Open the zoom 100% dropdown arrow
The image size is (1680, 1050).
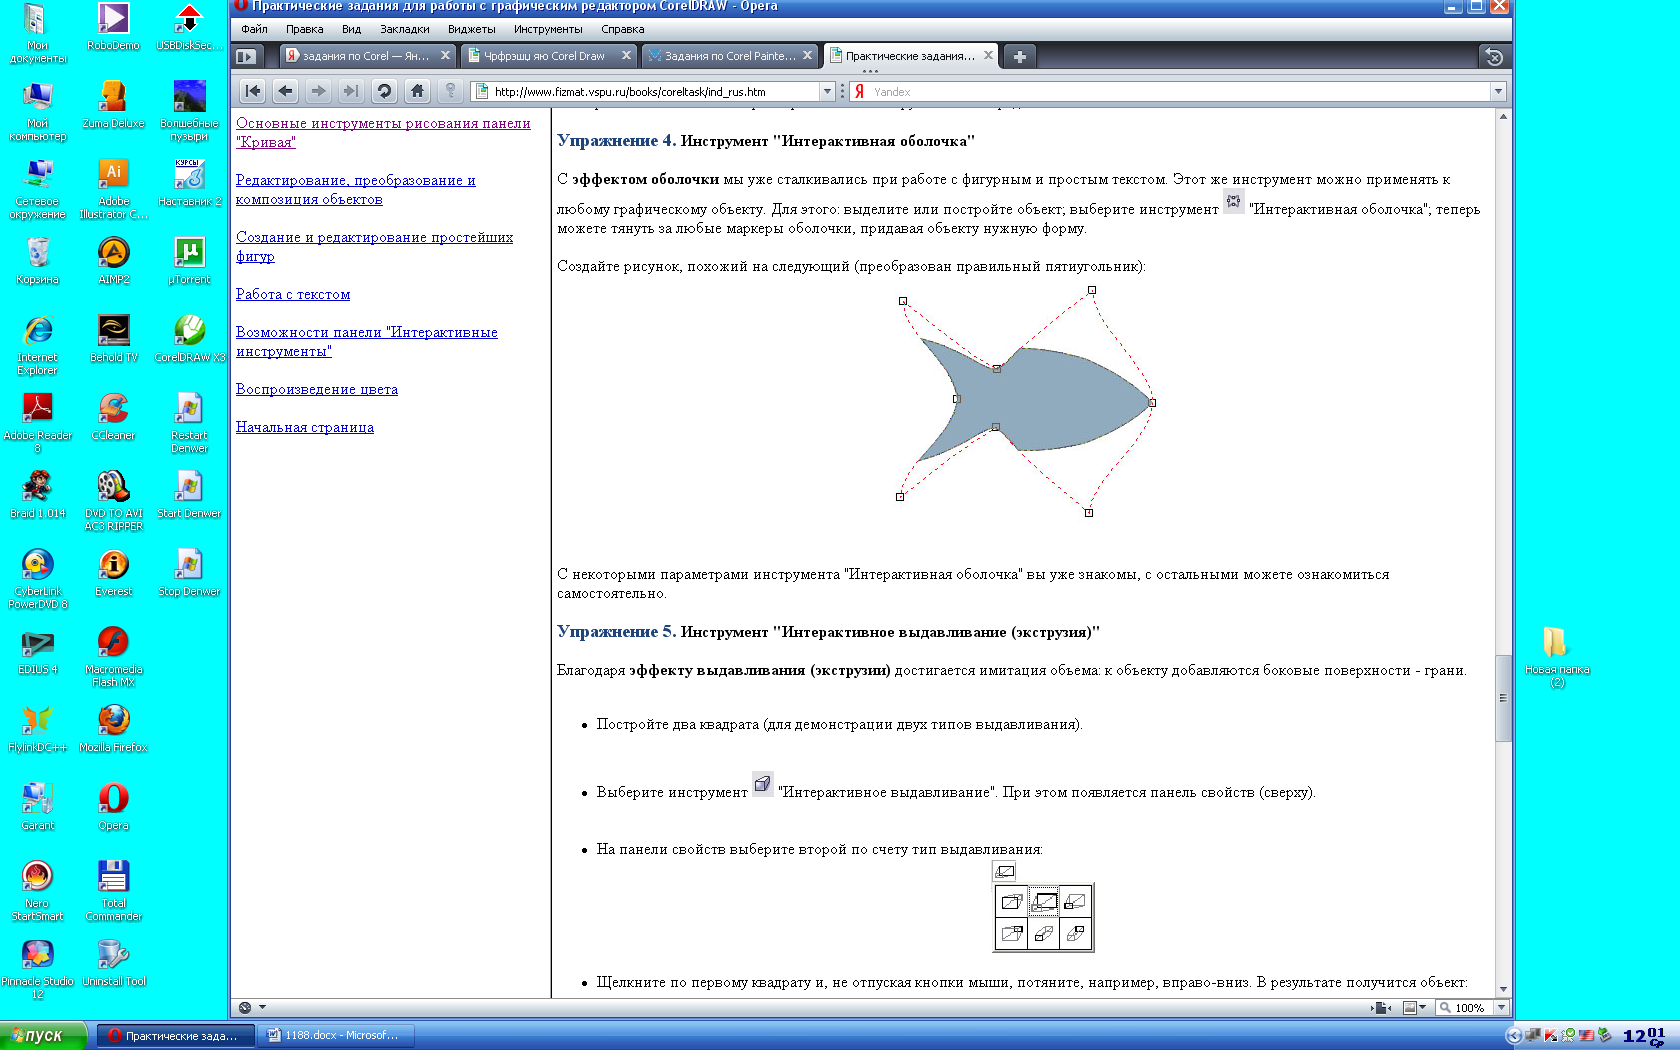(1501, 1007)
